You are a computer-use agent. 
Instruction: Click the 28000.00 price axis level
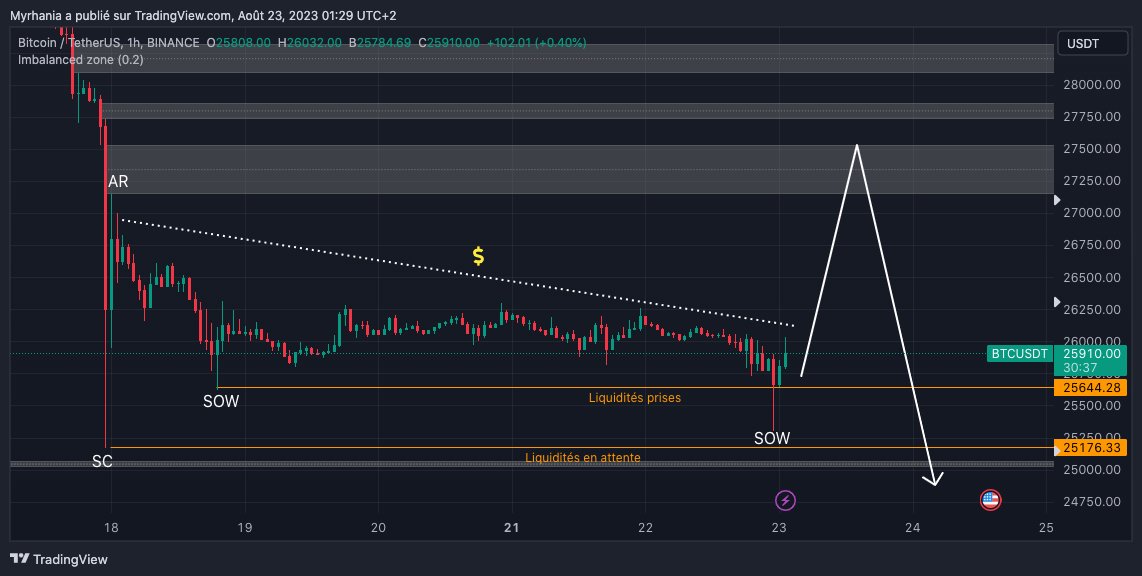tap(1092, 84)
